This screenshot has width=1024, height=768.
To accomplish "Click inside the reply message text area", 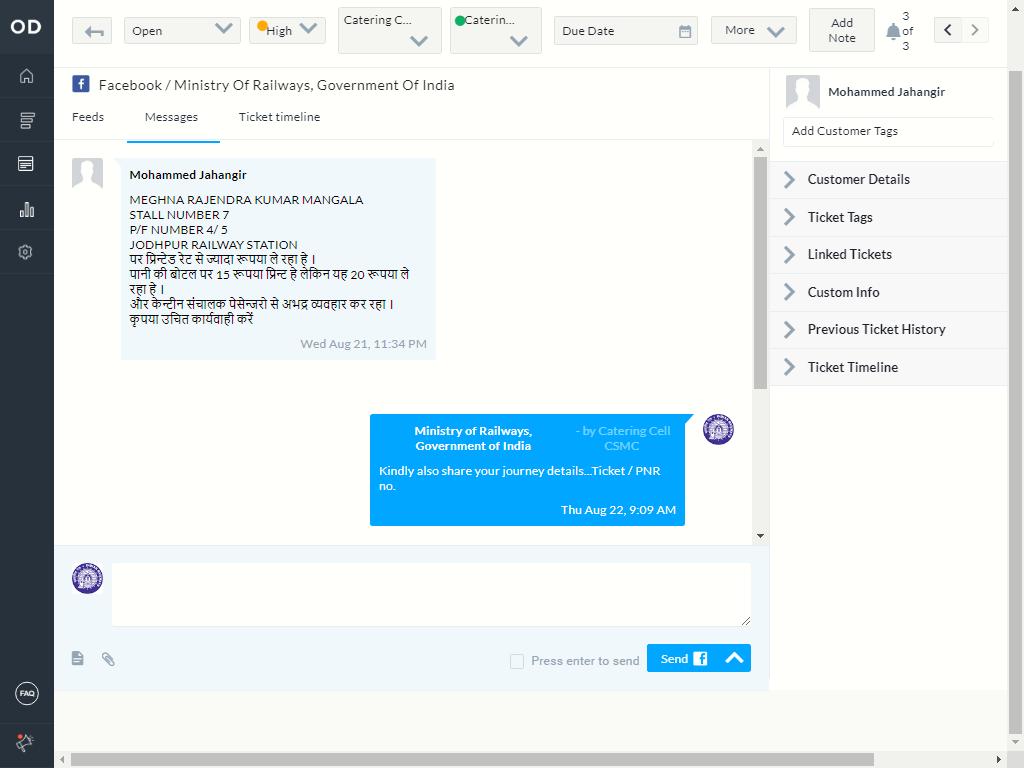I will click(x=431, y=595).
